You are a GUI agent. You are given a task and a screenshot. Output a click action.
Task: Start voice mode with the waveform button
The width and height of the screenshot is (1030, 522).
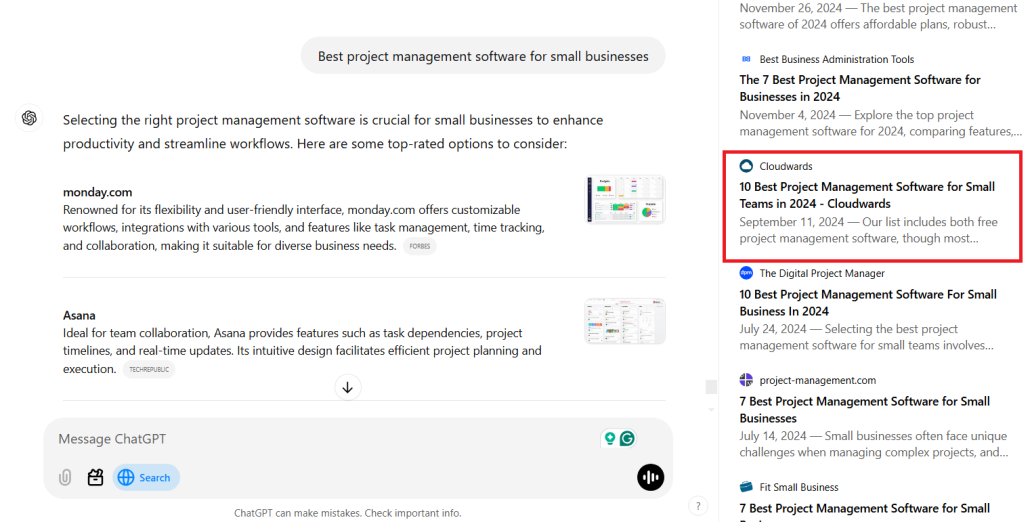tap(650, 477)
